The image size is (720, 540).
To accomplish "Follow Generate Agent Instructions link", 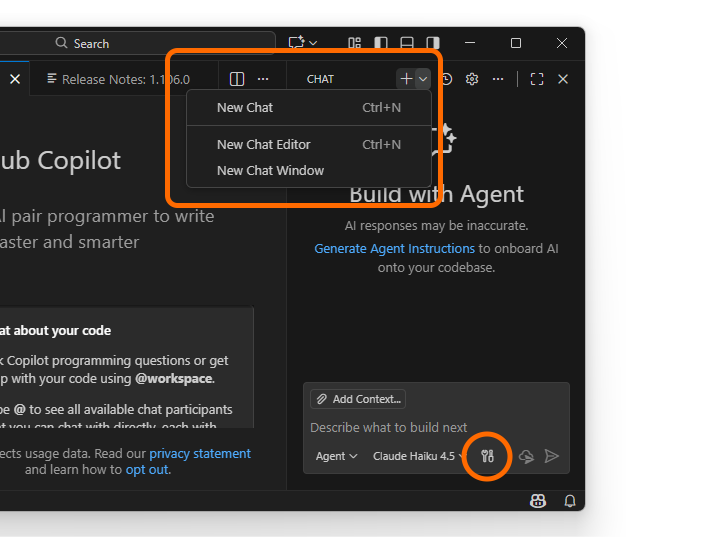I will (394, 248).
